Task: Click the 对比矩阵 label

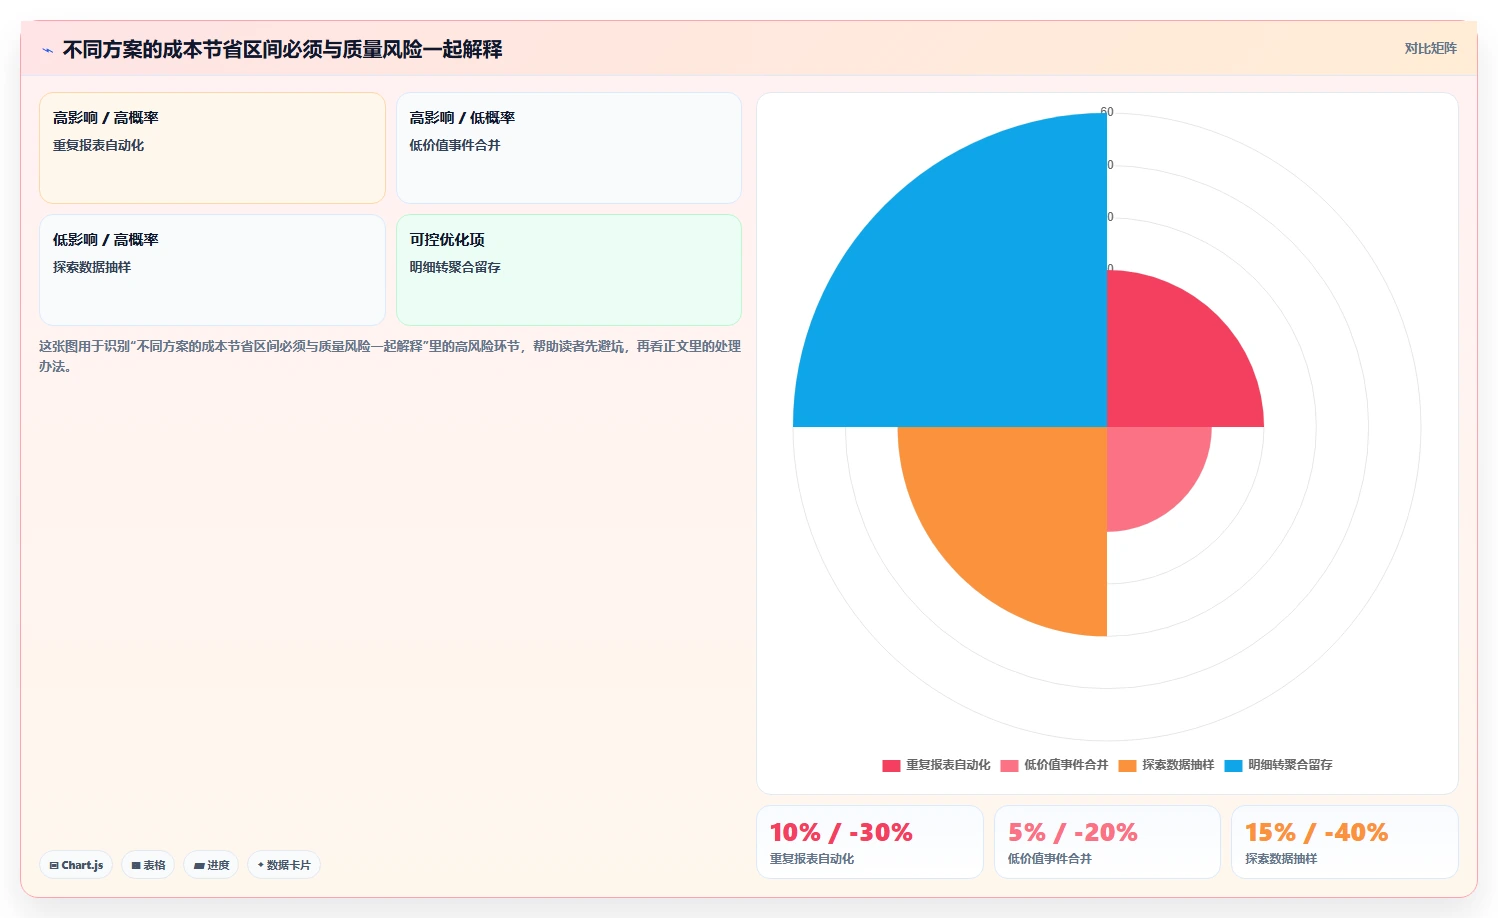Action: coord(1430,48)
